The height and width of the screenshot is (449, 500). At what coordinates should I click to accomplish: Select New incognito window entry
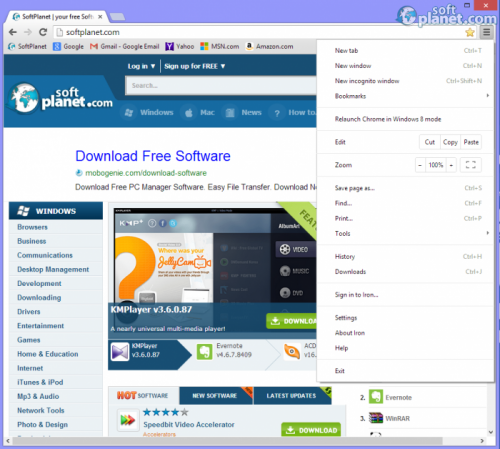[x=405, y=81]
